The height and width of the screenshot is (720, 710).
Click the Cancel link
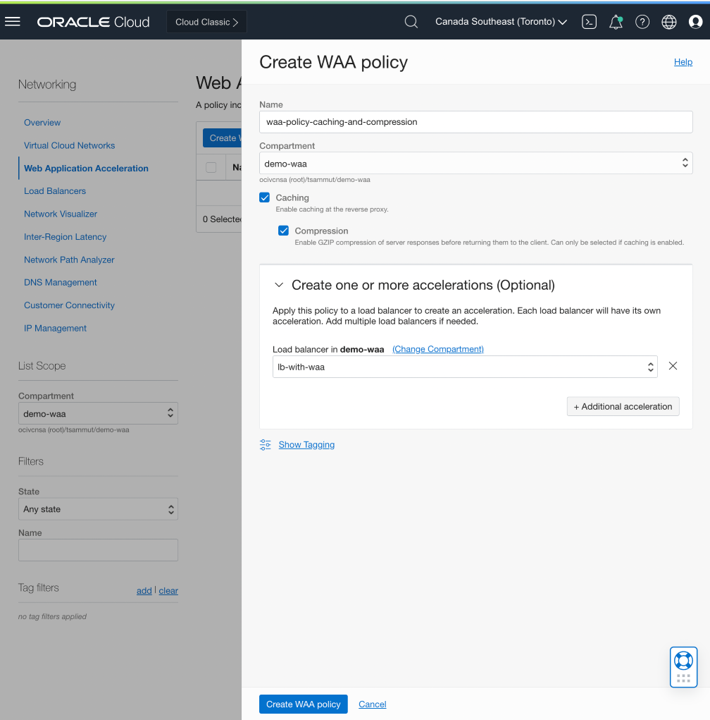coord(372,704)
